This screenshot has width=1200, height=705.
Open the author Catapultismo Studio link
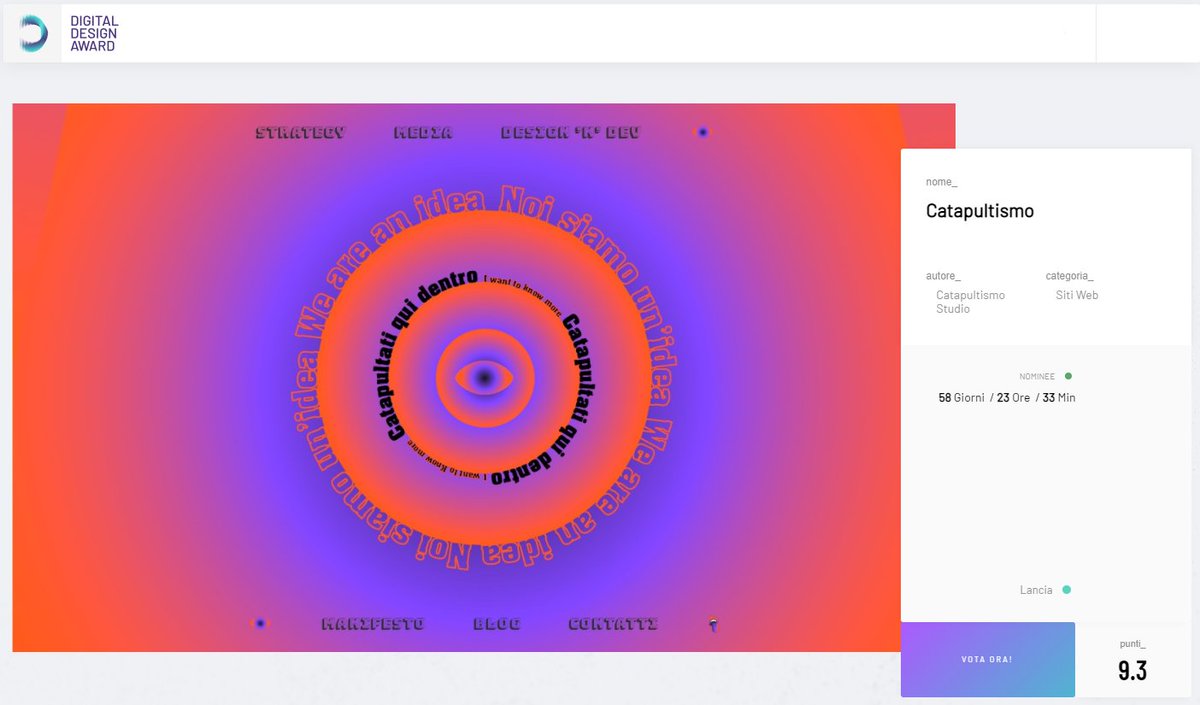click(x=970, y=302)
